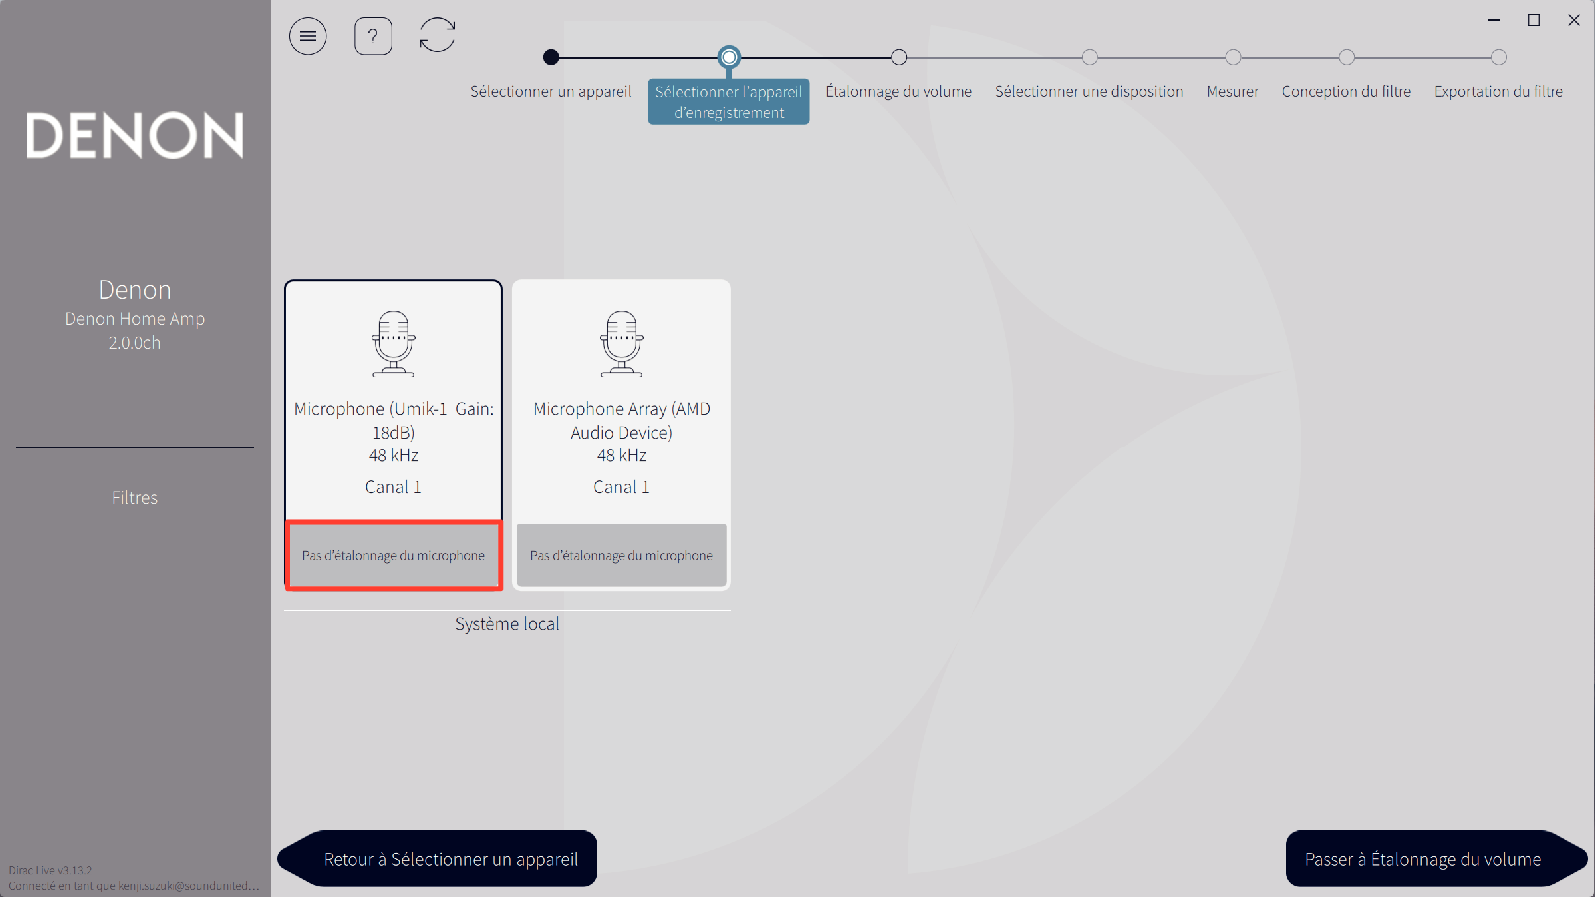Maximize the application window

pos(1534,20)
